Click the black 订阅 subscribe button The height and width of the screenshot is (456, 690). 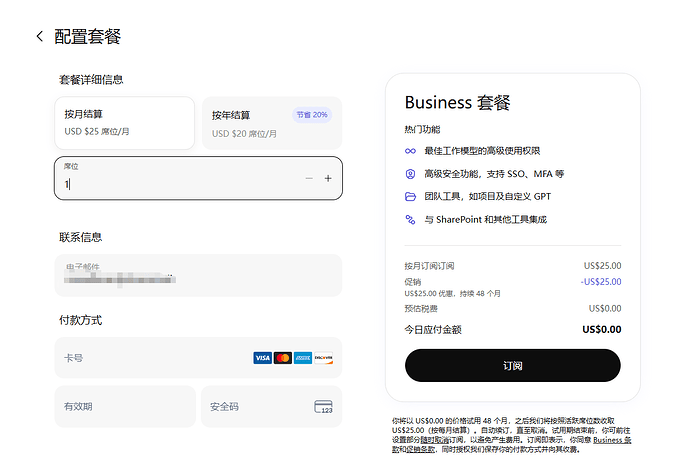click(x=513, y=365)
